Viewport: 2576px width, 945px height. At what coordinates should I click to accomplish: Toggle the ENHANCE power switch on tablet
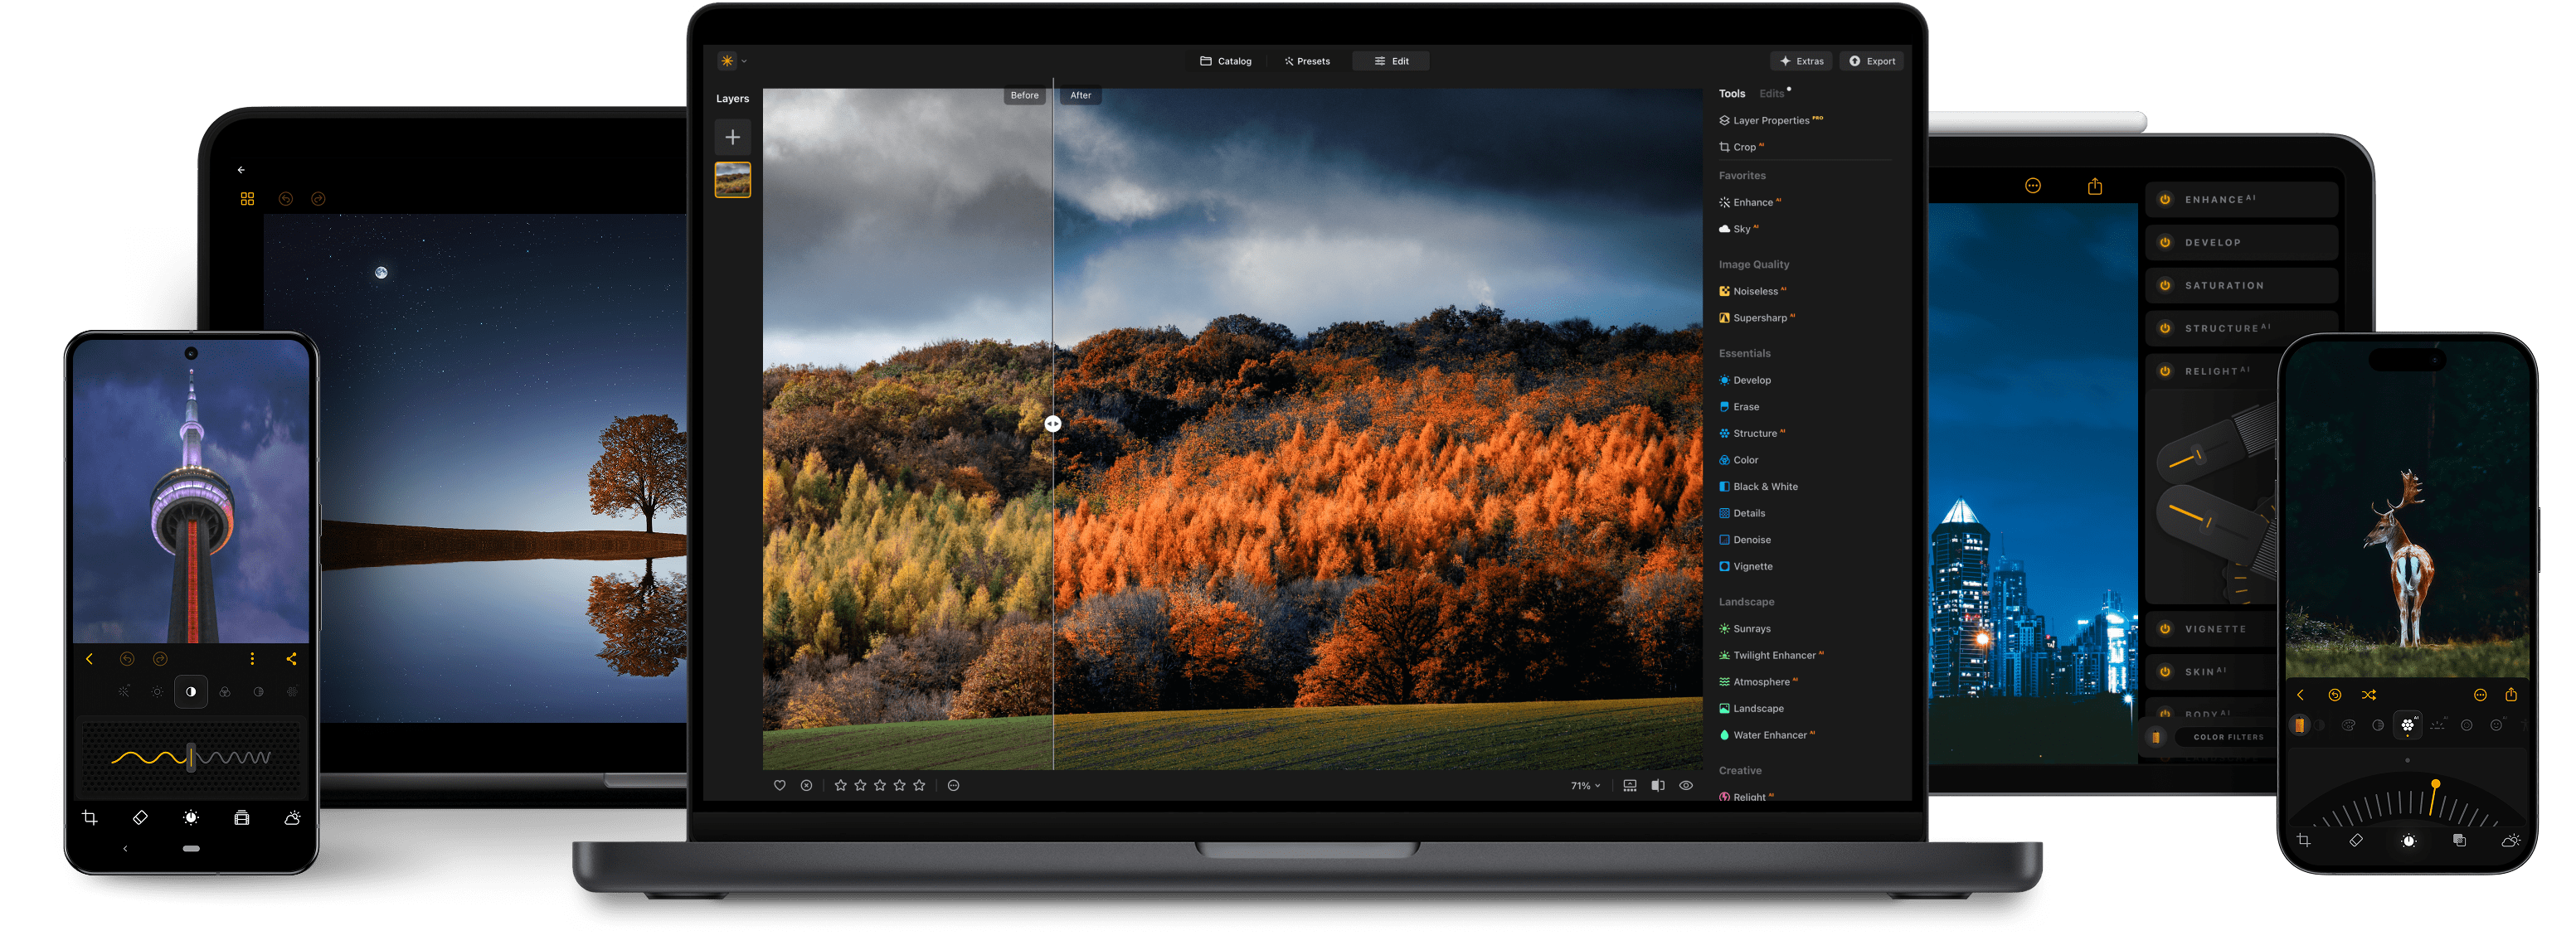point(2165,199)
